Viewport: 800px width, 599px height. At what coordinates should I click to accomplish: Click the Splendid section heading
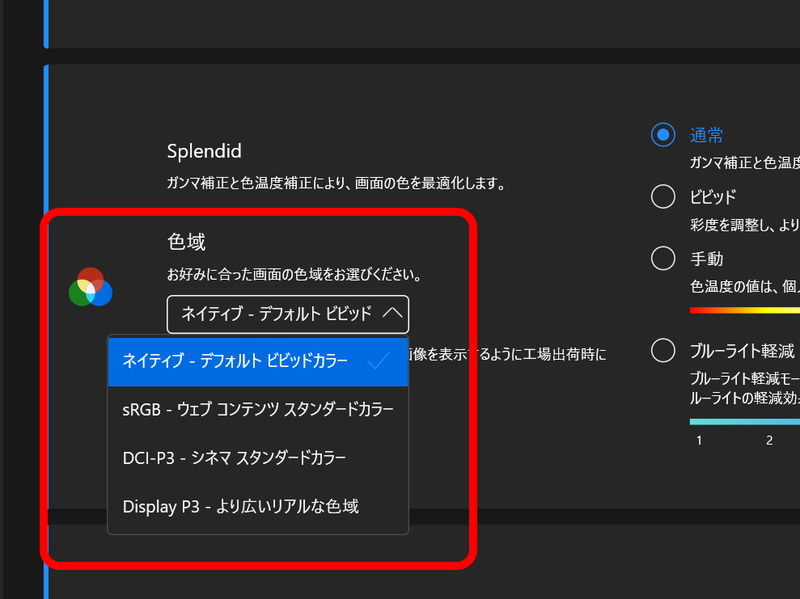click(204, 152)
